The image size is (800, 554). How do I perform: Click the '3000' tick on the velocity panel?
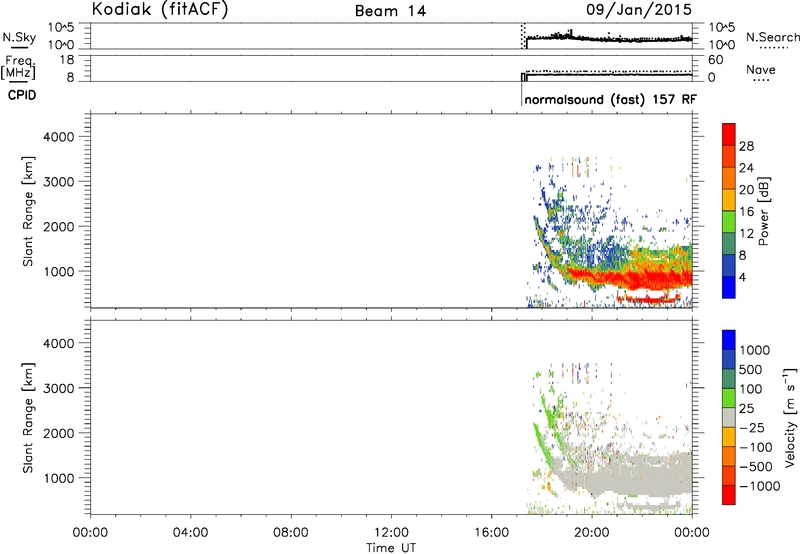(58, 388)
